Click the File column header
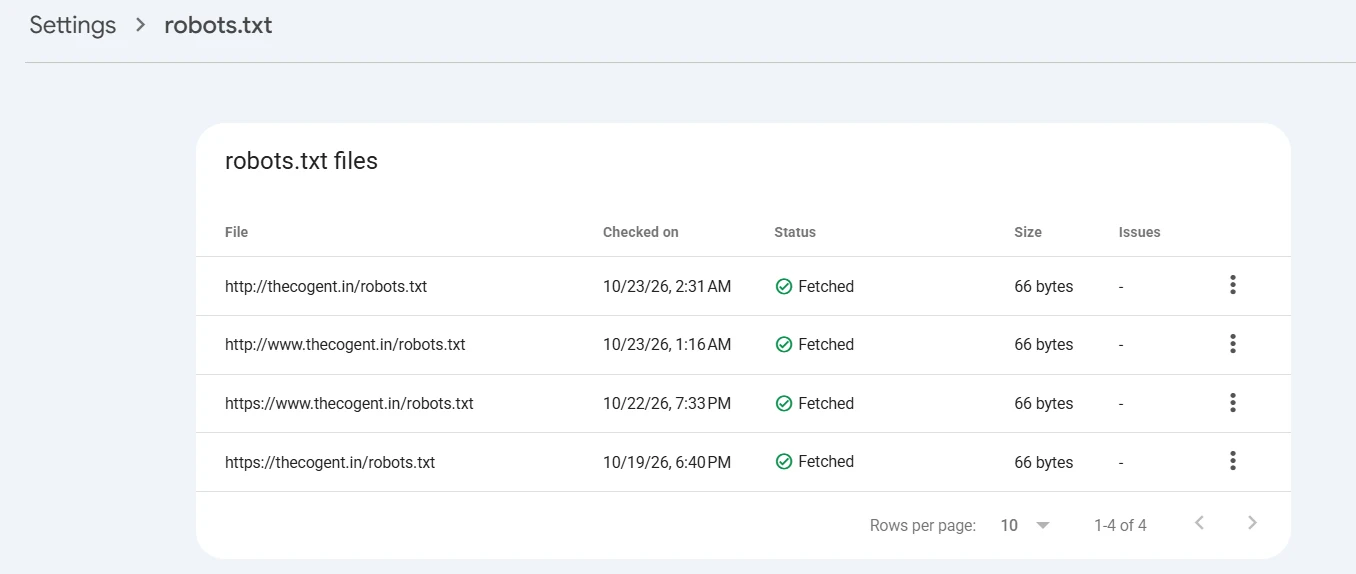1356x574 pixels. (236, 232)
